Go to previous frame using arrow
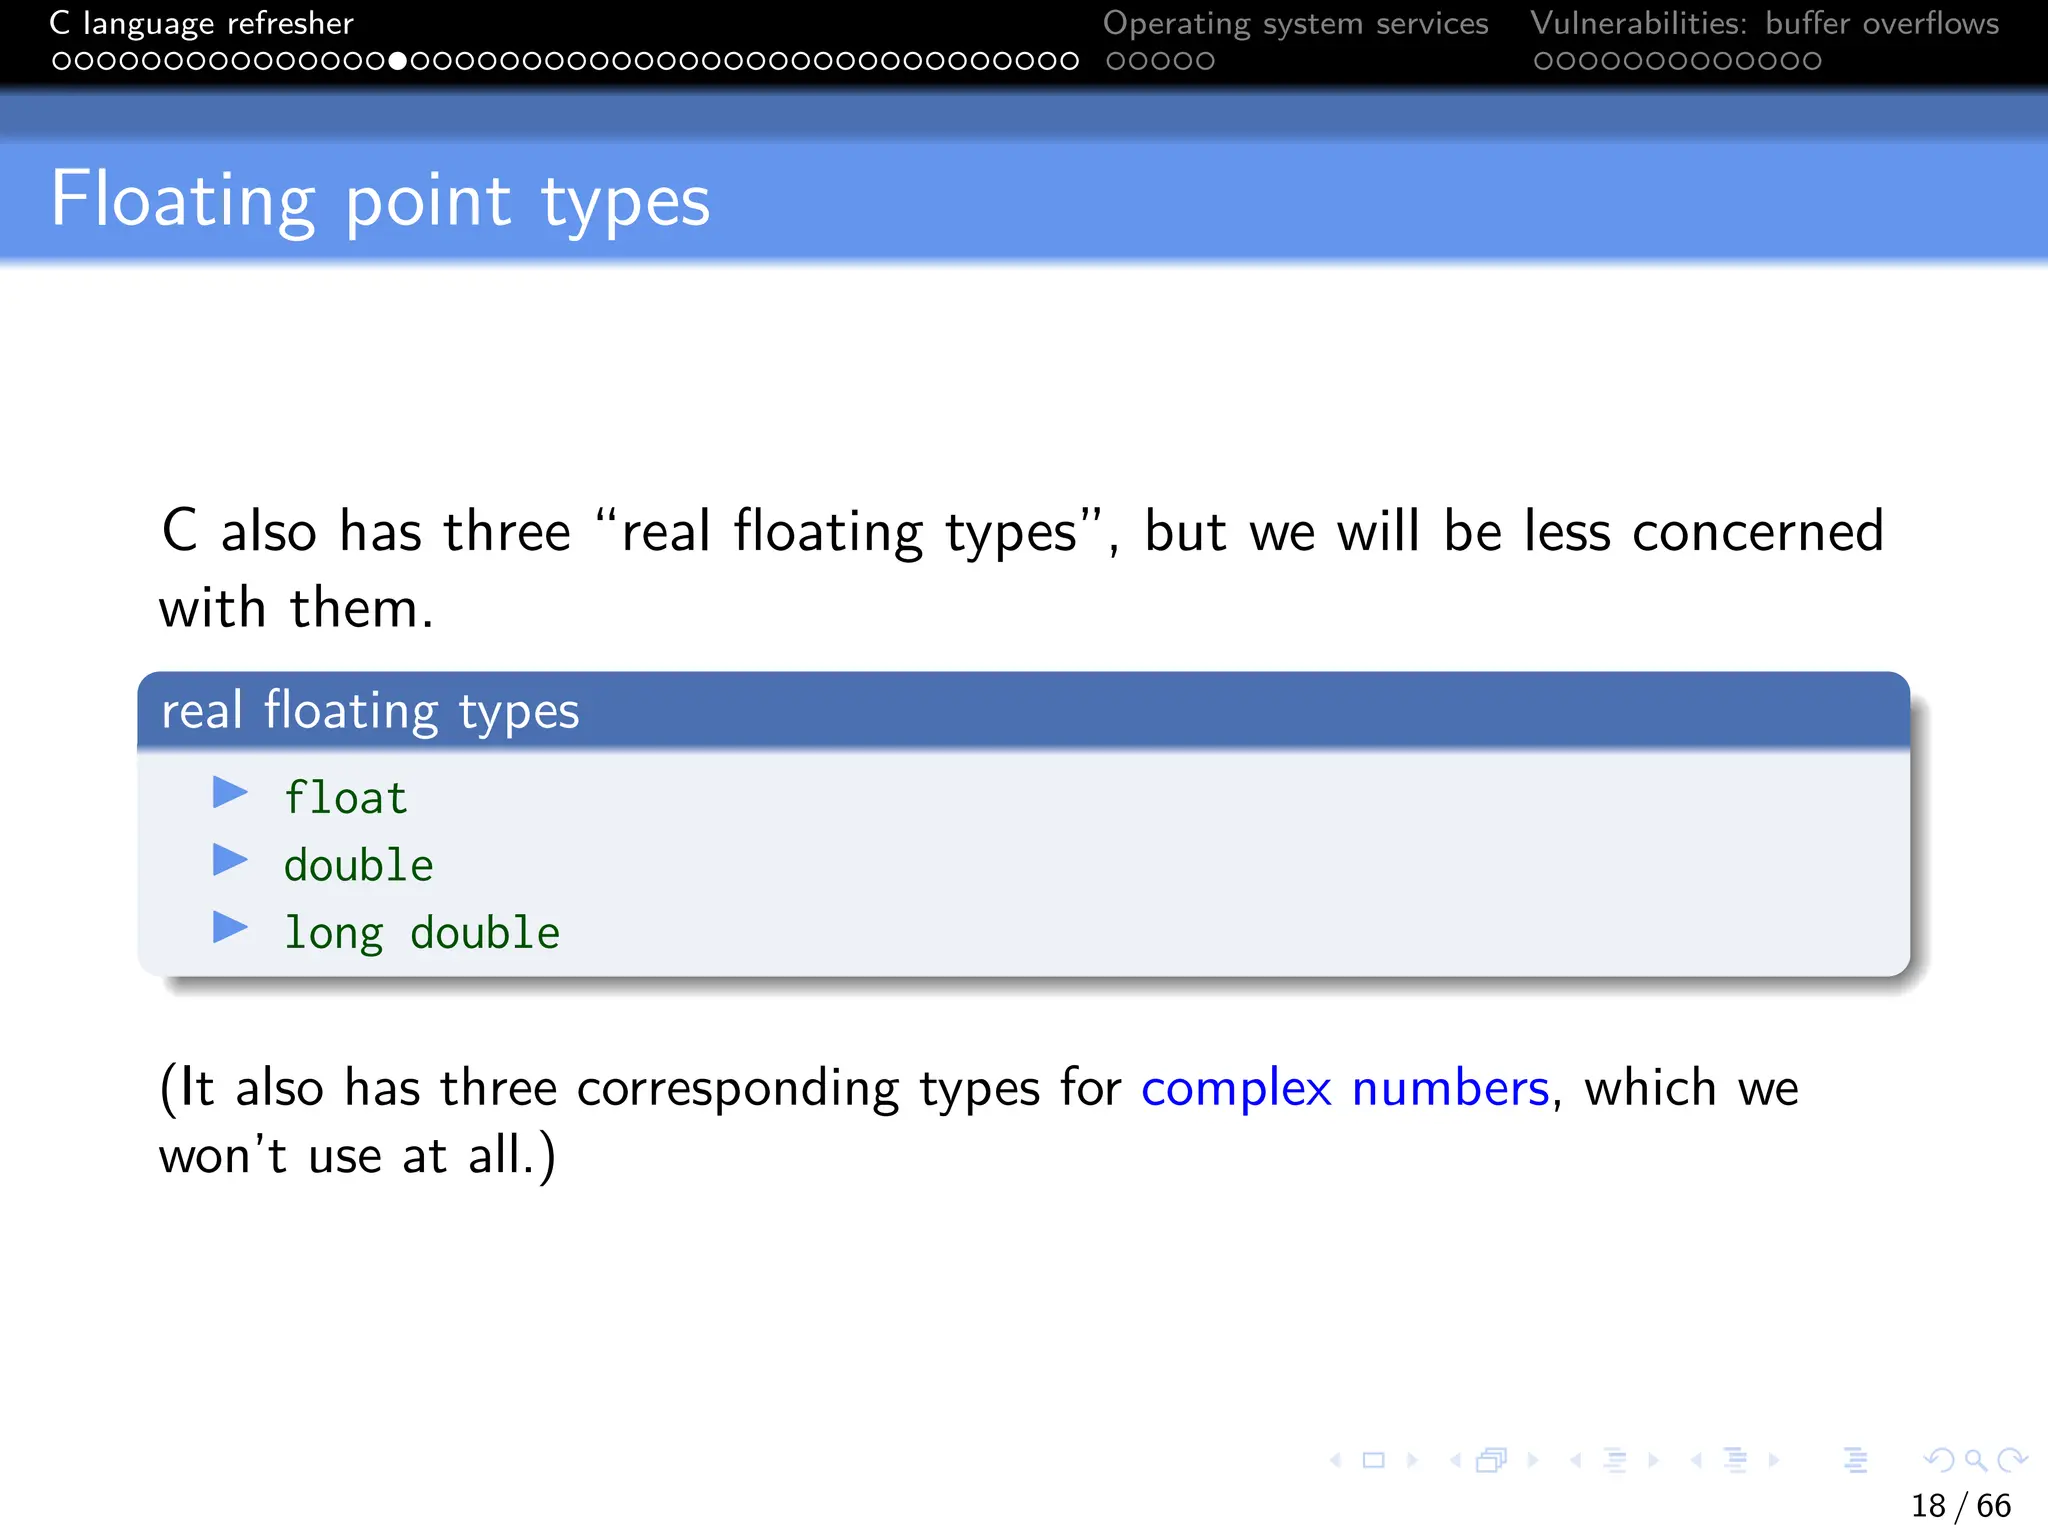The height and width of the screenshot is (1536, 2048). pyautogui.click(x=1456, y=1461)
